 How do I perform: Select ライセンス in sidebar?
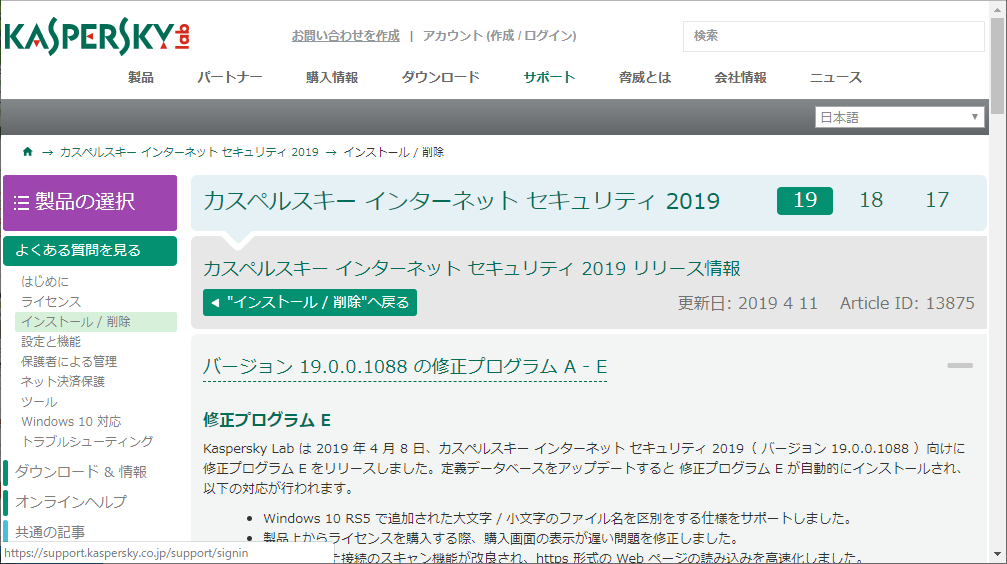[x=51, y=301]
